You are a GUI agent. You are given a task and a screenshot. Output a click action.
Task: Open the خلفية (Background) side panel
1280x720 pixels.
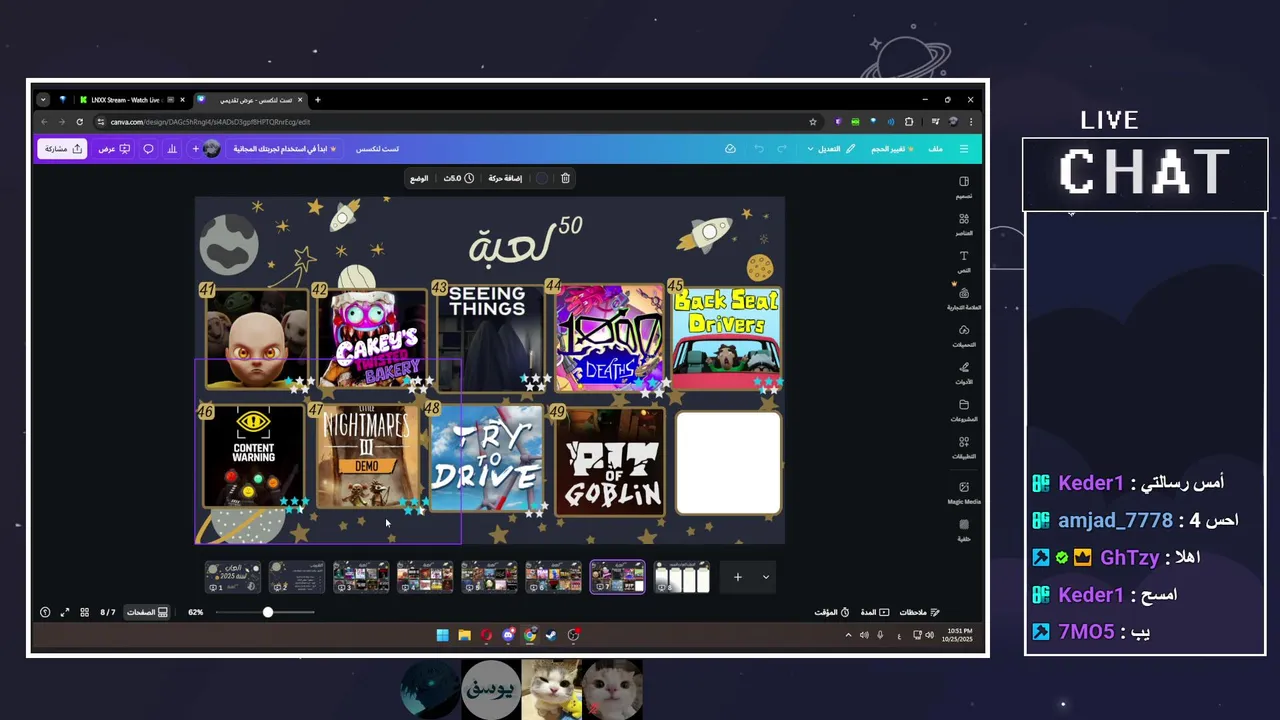[964, 529]
